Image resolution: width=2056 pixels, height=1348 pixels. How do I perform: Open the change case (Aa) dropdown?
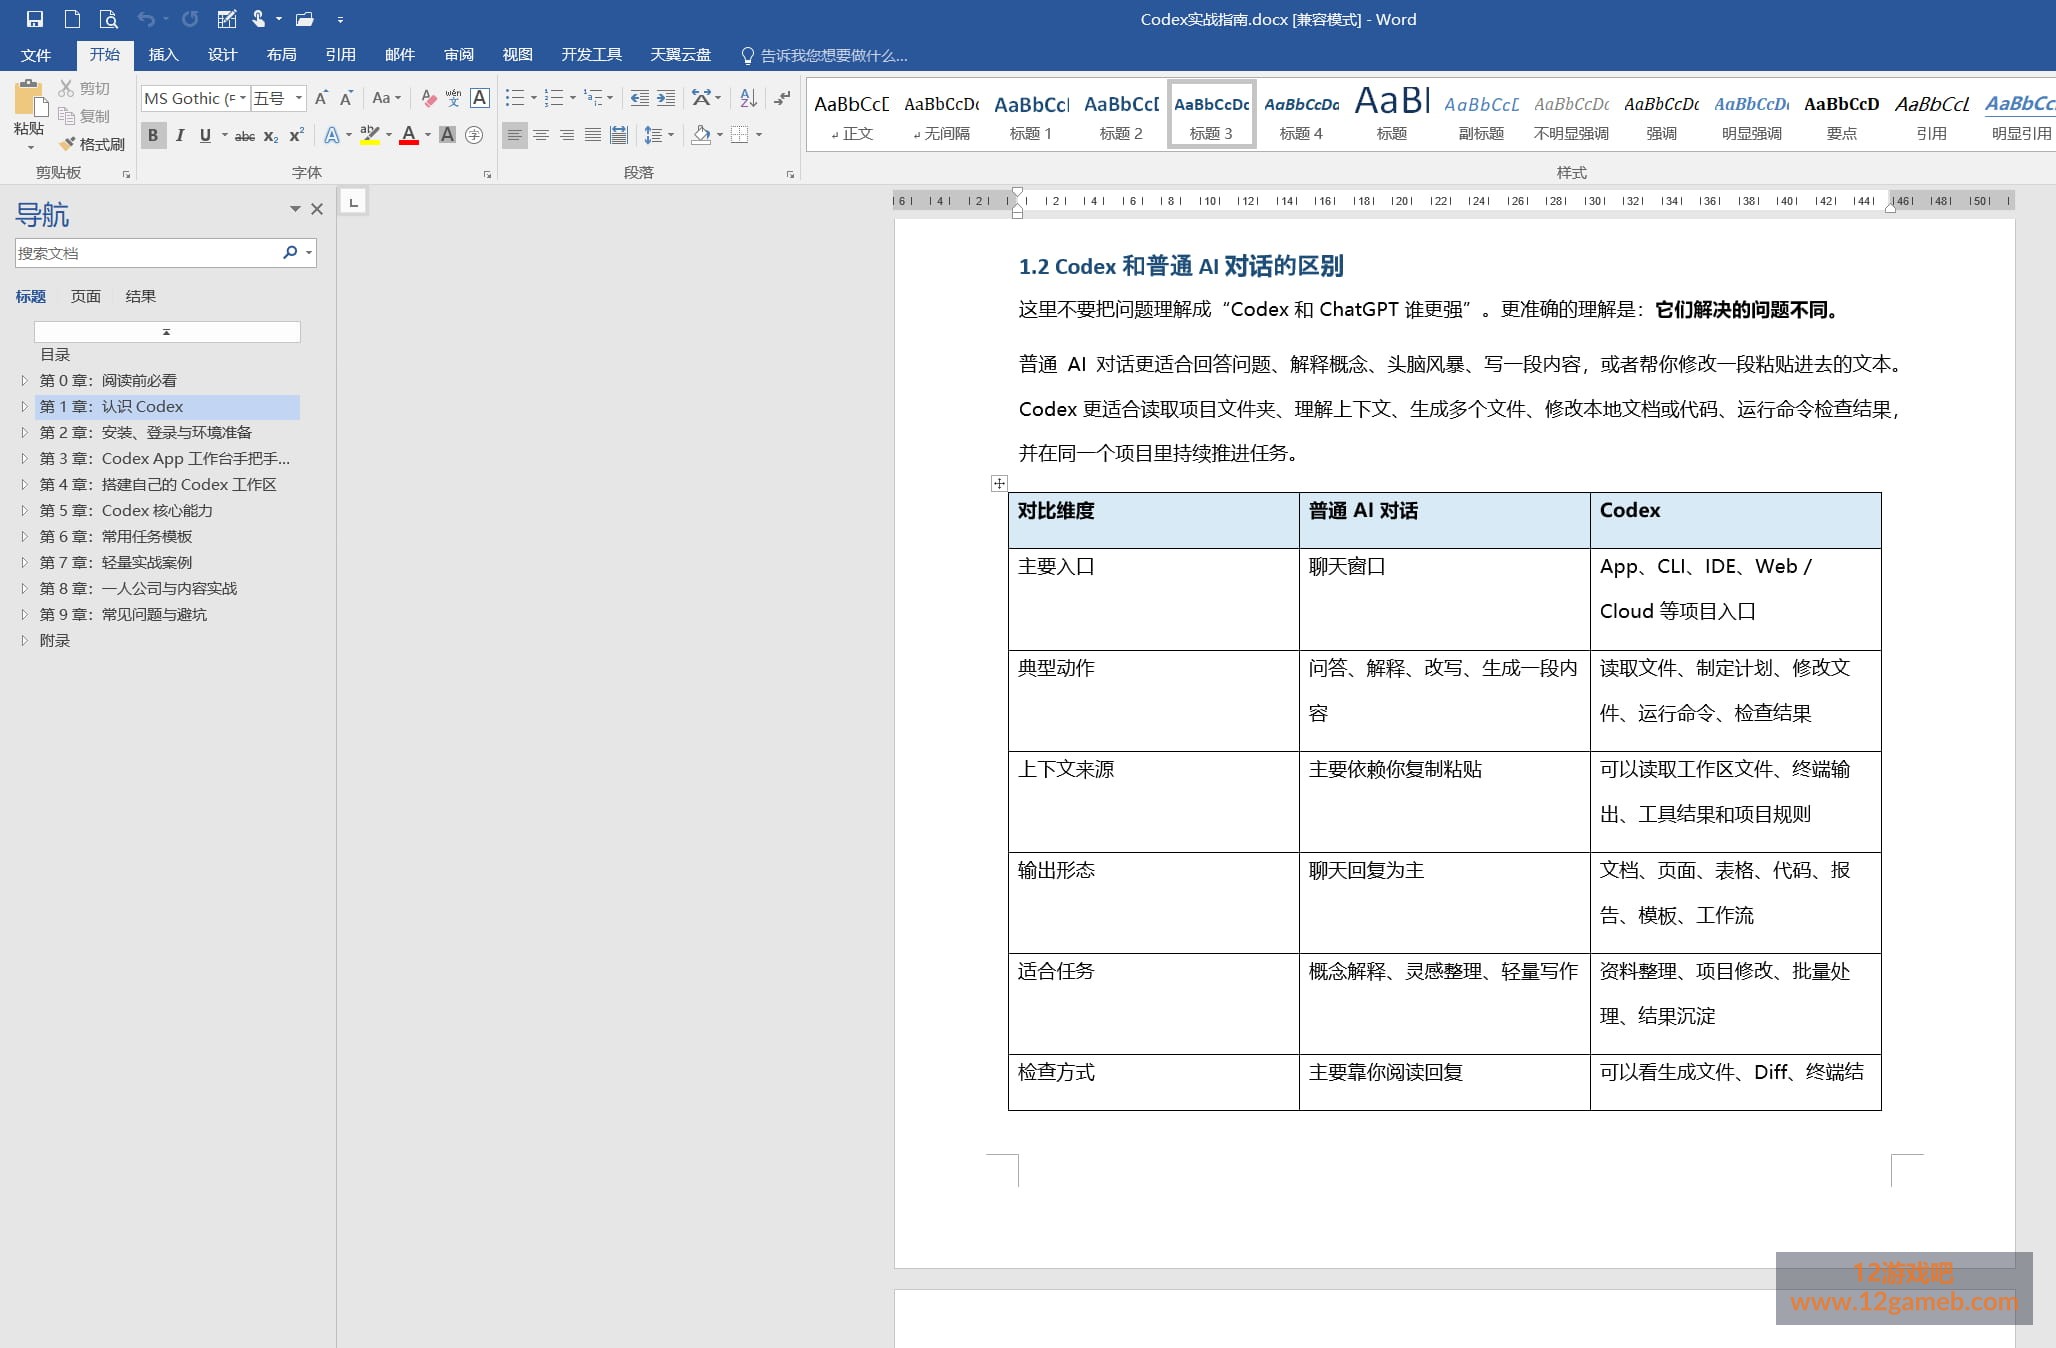pyautogui.click(x=386, y=98)
